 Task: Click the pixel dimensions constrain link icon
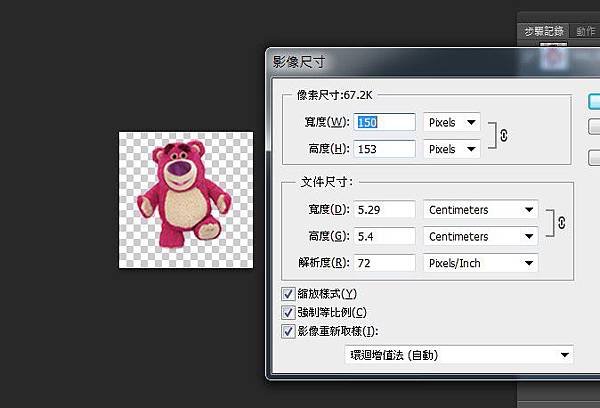504,135
